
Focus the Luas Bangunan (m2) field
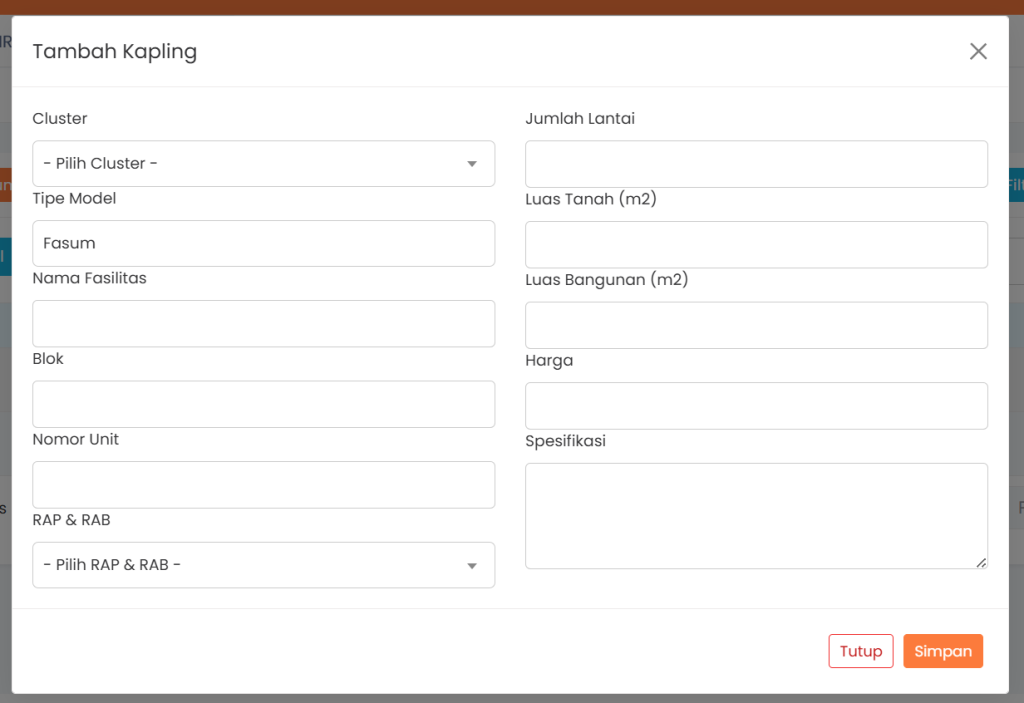[756, 325]
